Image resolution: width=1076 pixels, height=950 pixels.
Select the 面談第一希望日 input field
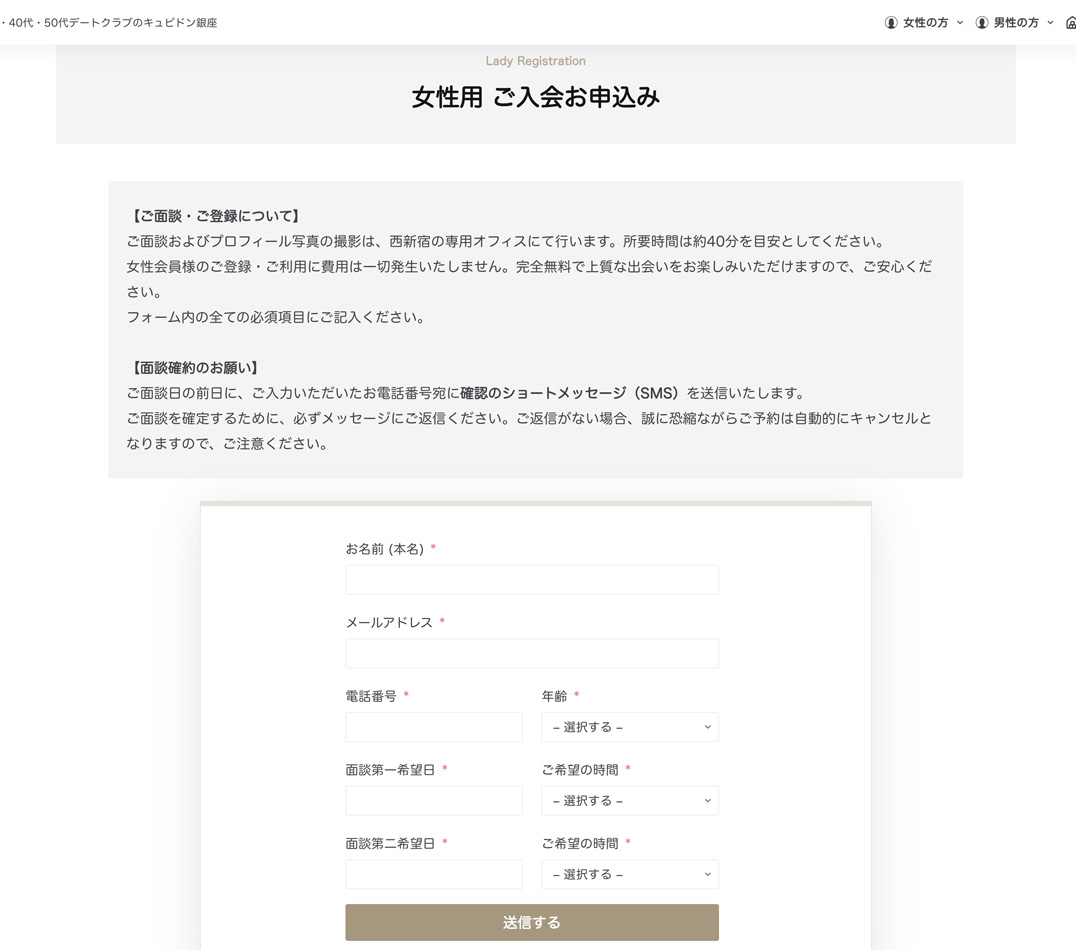click(x=433, y=800)
